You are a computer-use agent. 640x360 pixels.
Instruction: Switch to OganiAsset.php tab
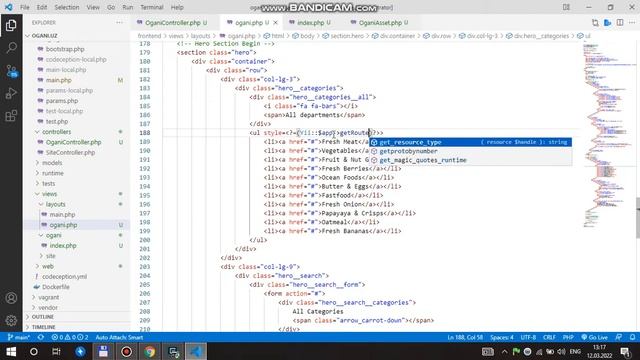pyautogui.click(x=380, y=23)
